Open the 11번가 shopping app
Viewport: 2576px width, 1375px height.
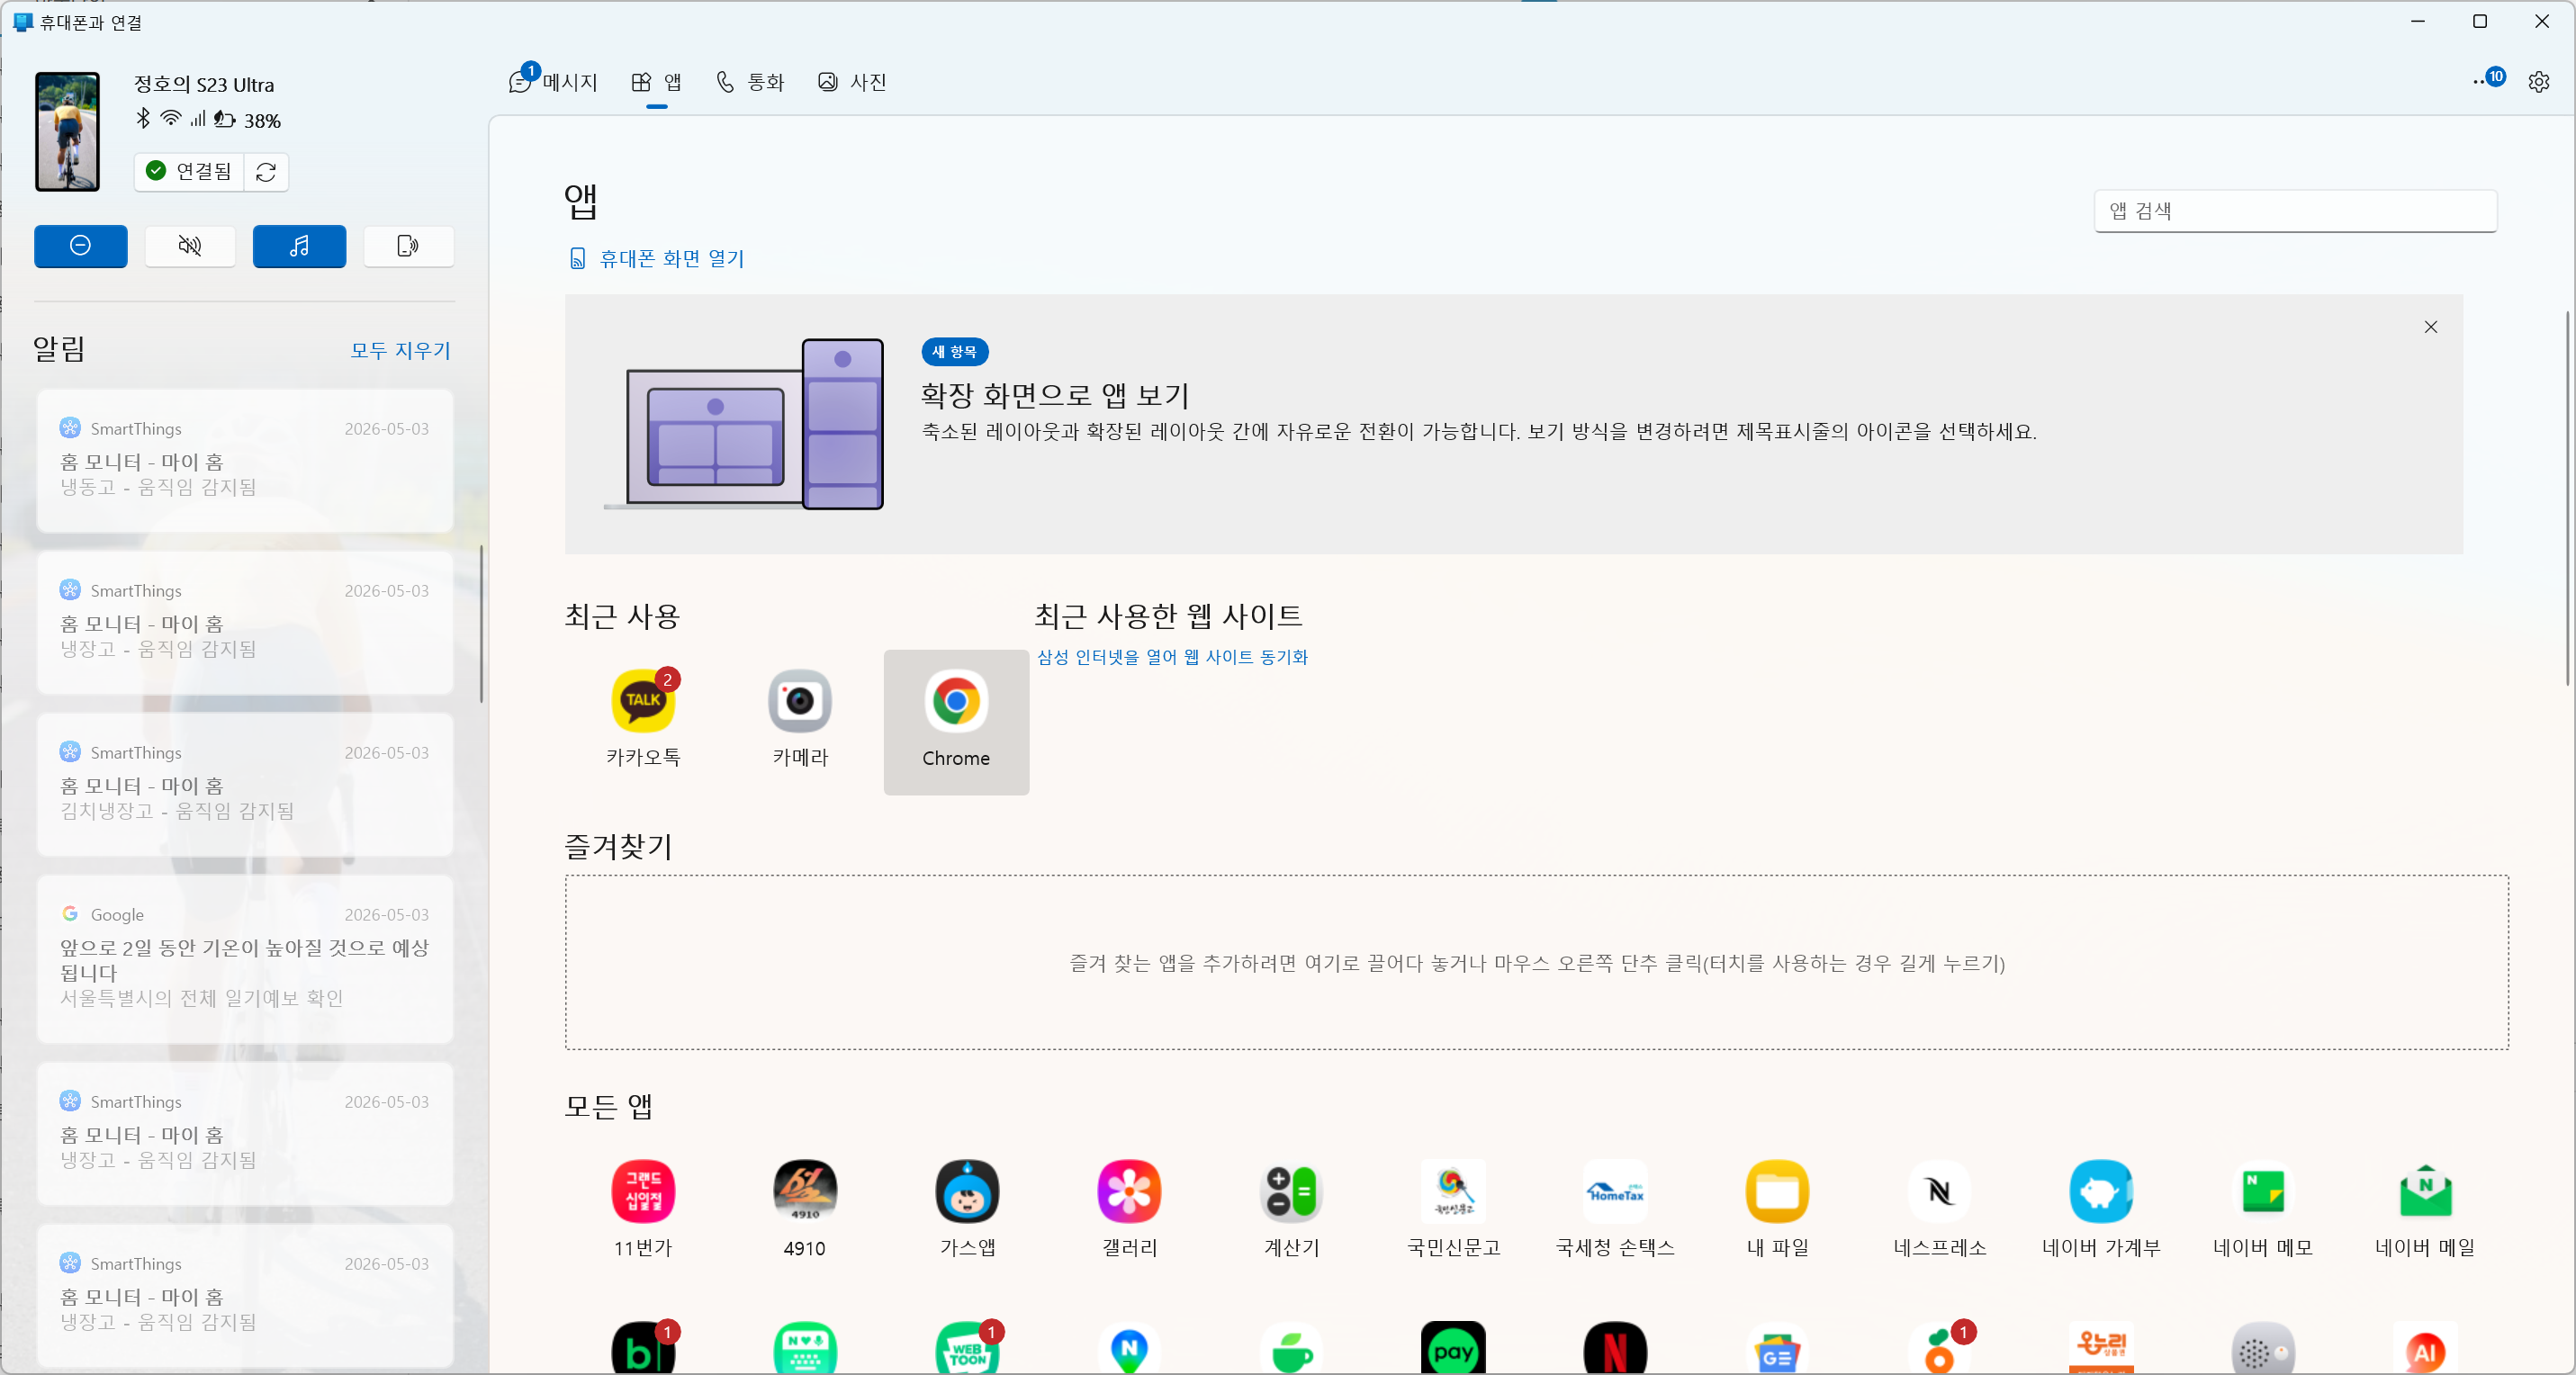click(643, 1209)
